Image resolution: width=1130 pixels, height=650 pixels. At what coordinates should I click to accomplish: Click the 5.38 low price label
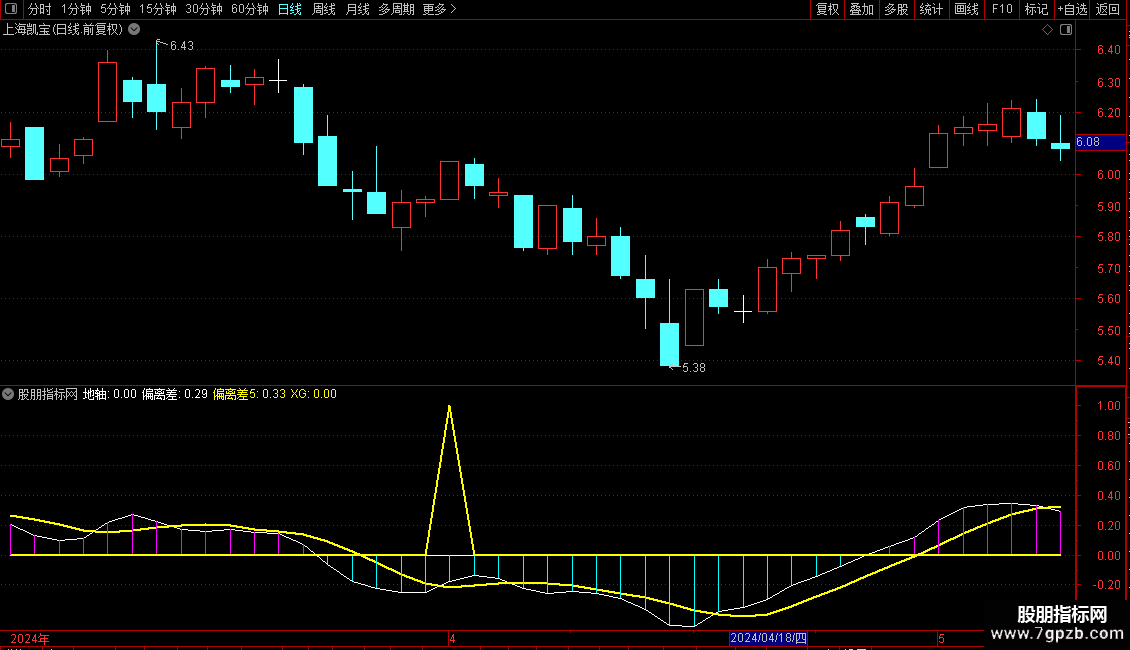point(694,368)
